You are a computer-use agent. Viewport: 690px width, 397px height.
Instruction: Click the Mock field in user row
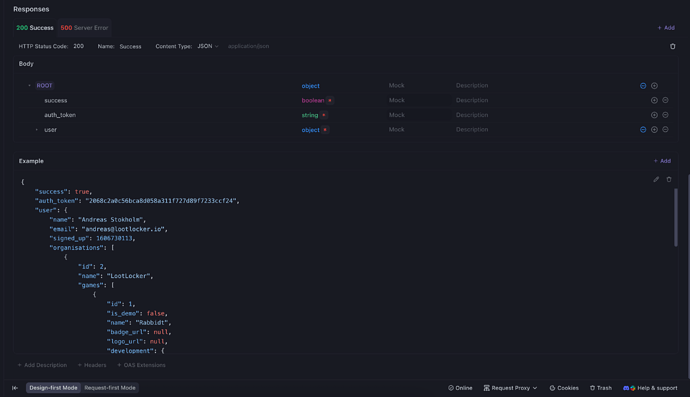[x=396, y=129]
